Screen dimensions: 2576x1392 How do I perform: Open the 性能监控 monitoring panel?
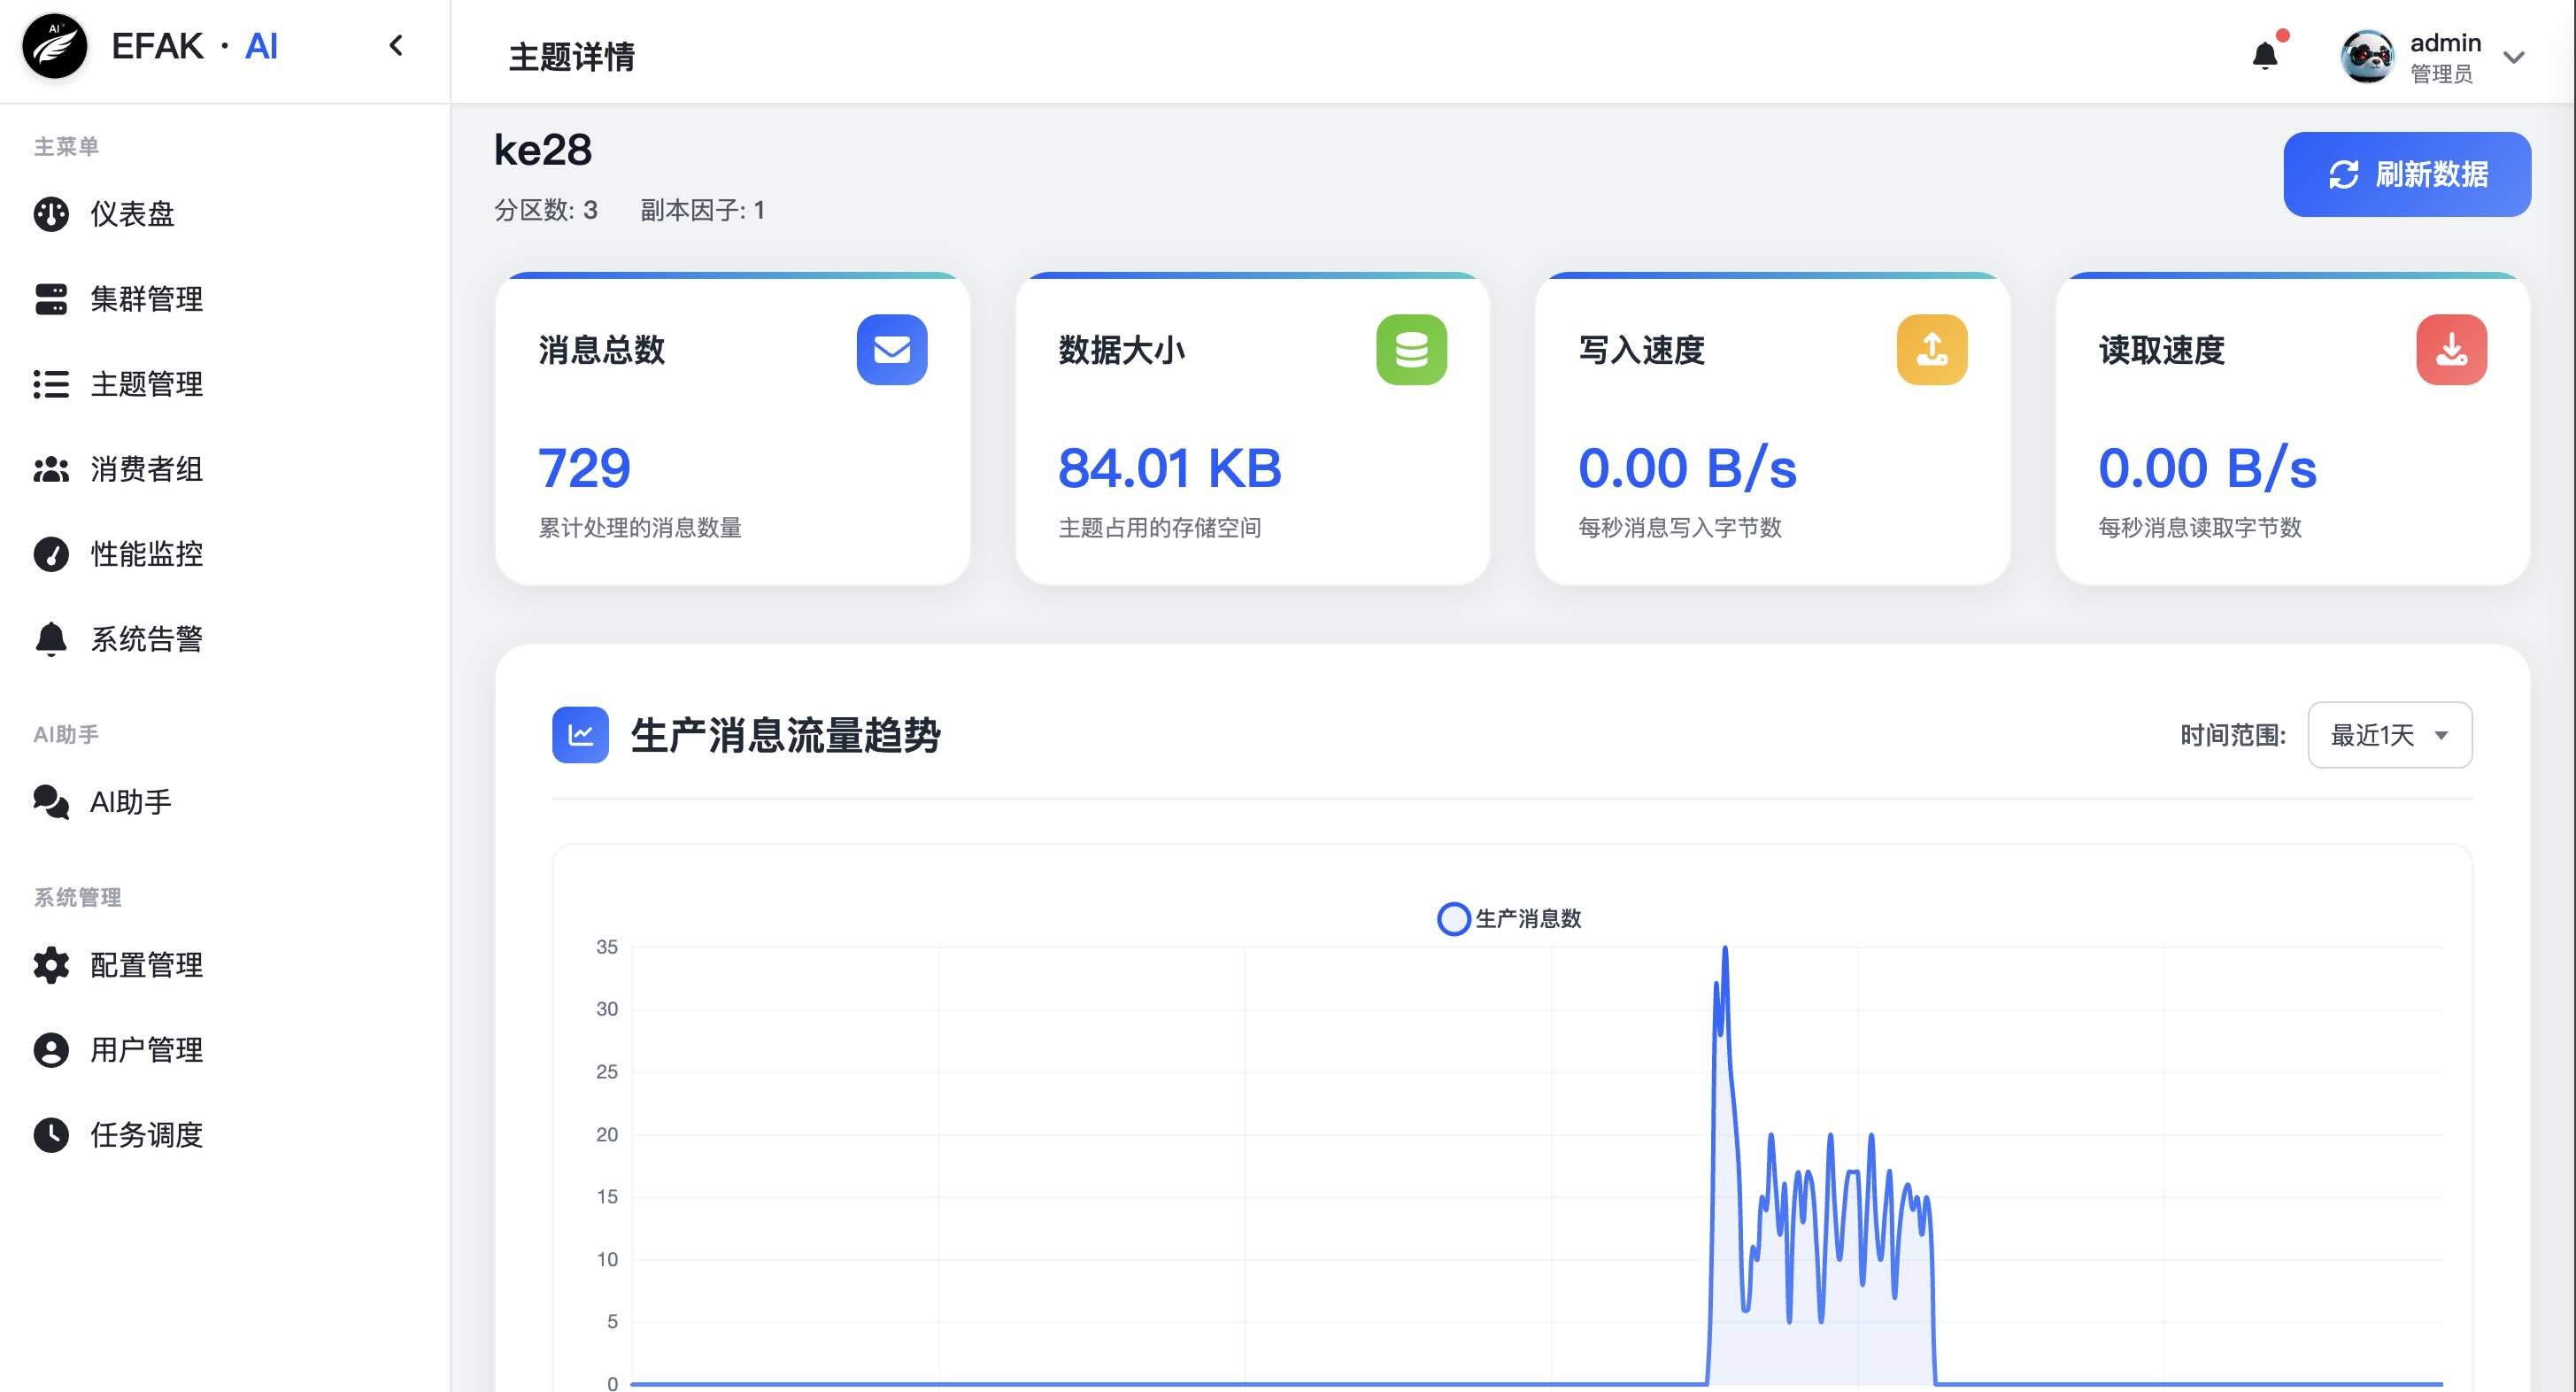tap(146, 554)
